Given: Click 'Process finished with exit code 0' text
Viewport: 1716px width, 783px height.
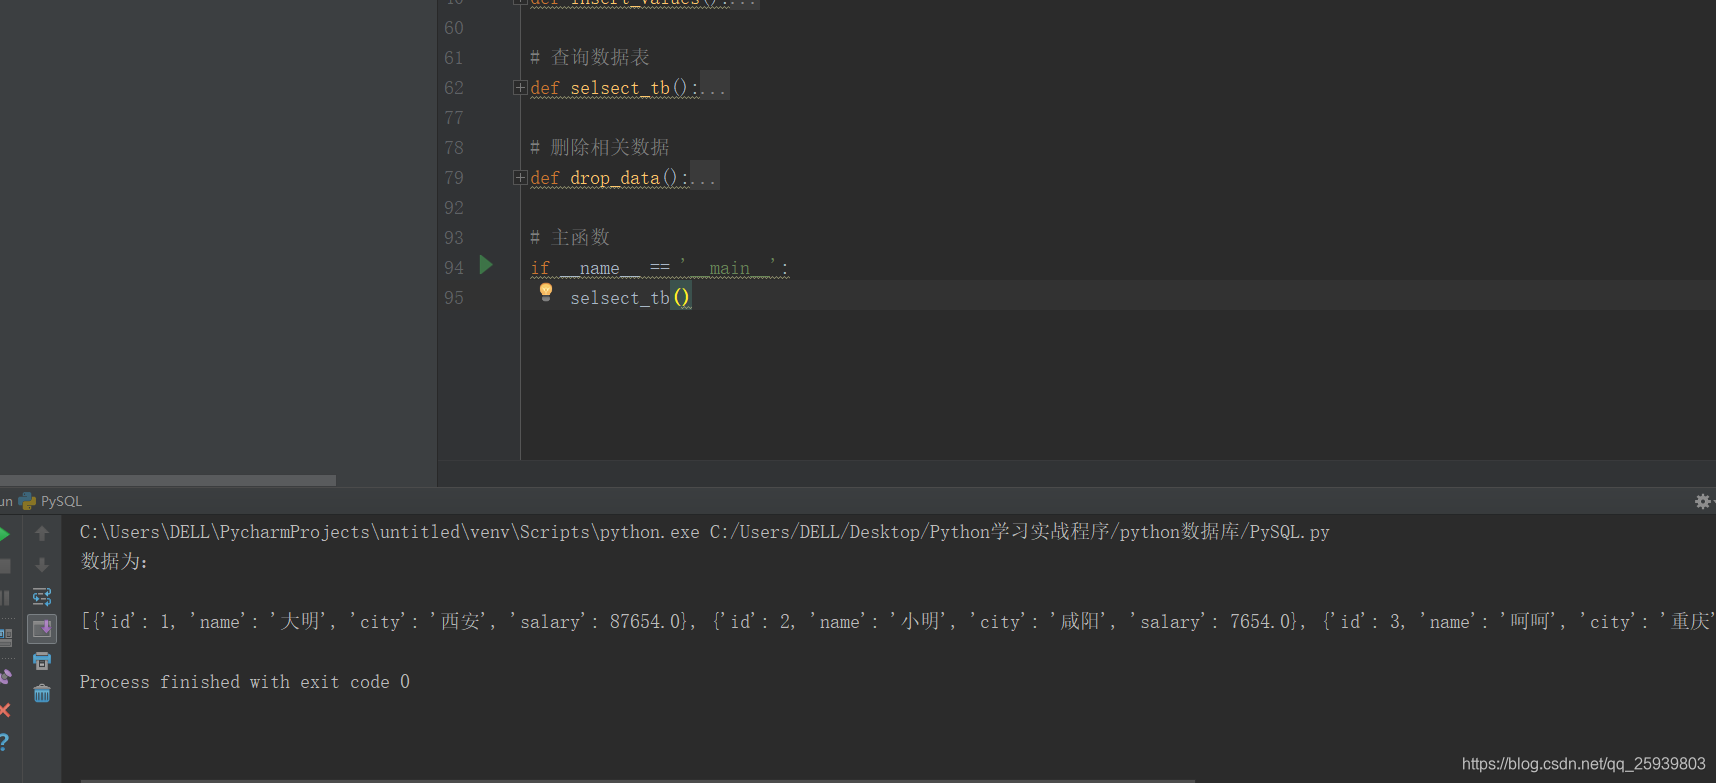Looking at the screenshot, I should pos(245,682).
